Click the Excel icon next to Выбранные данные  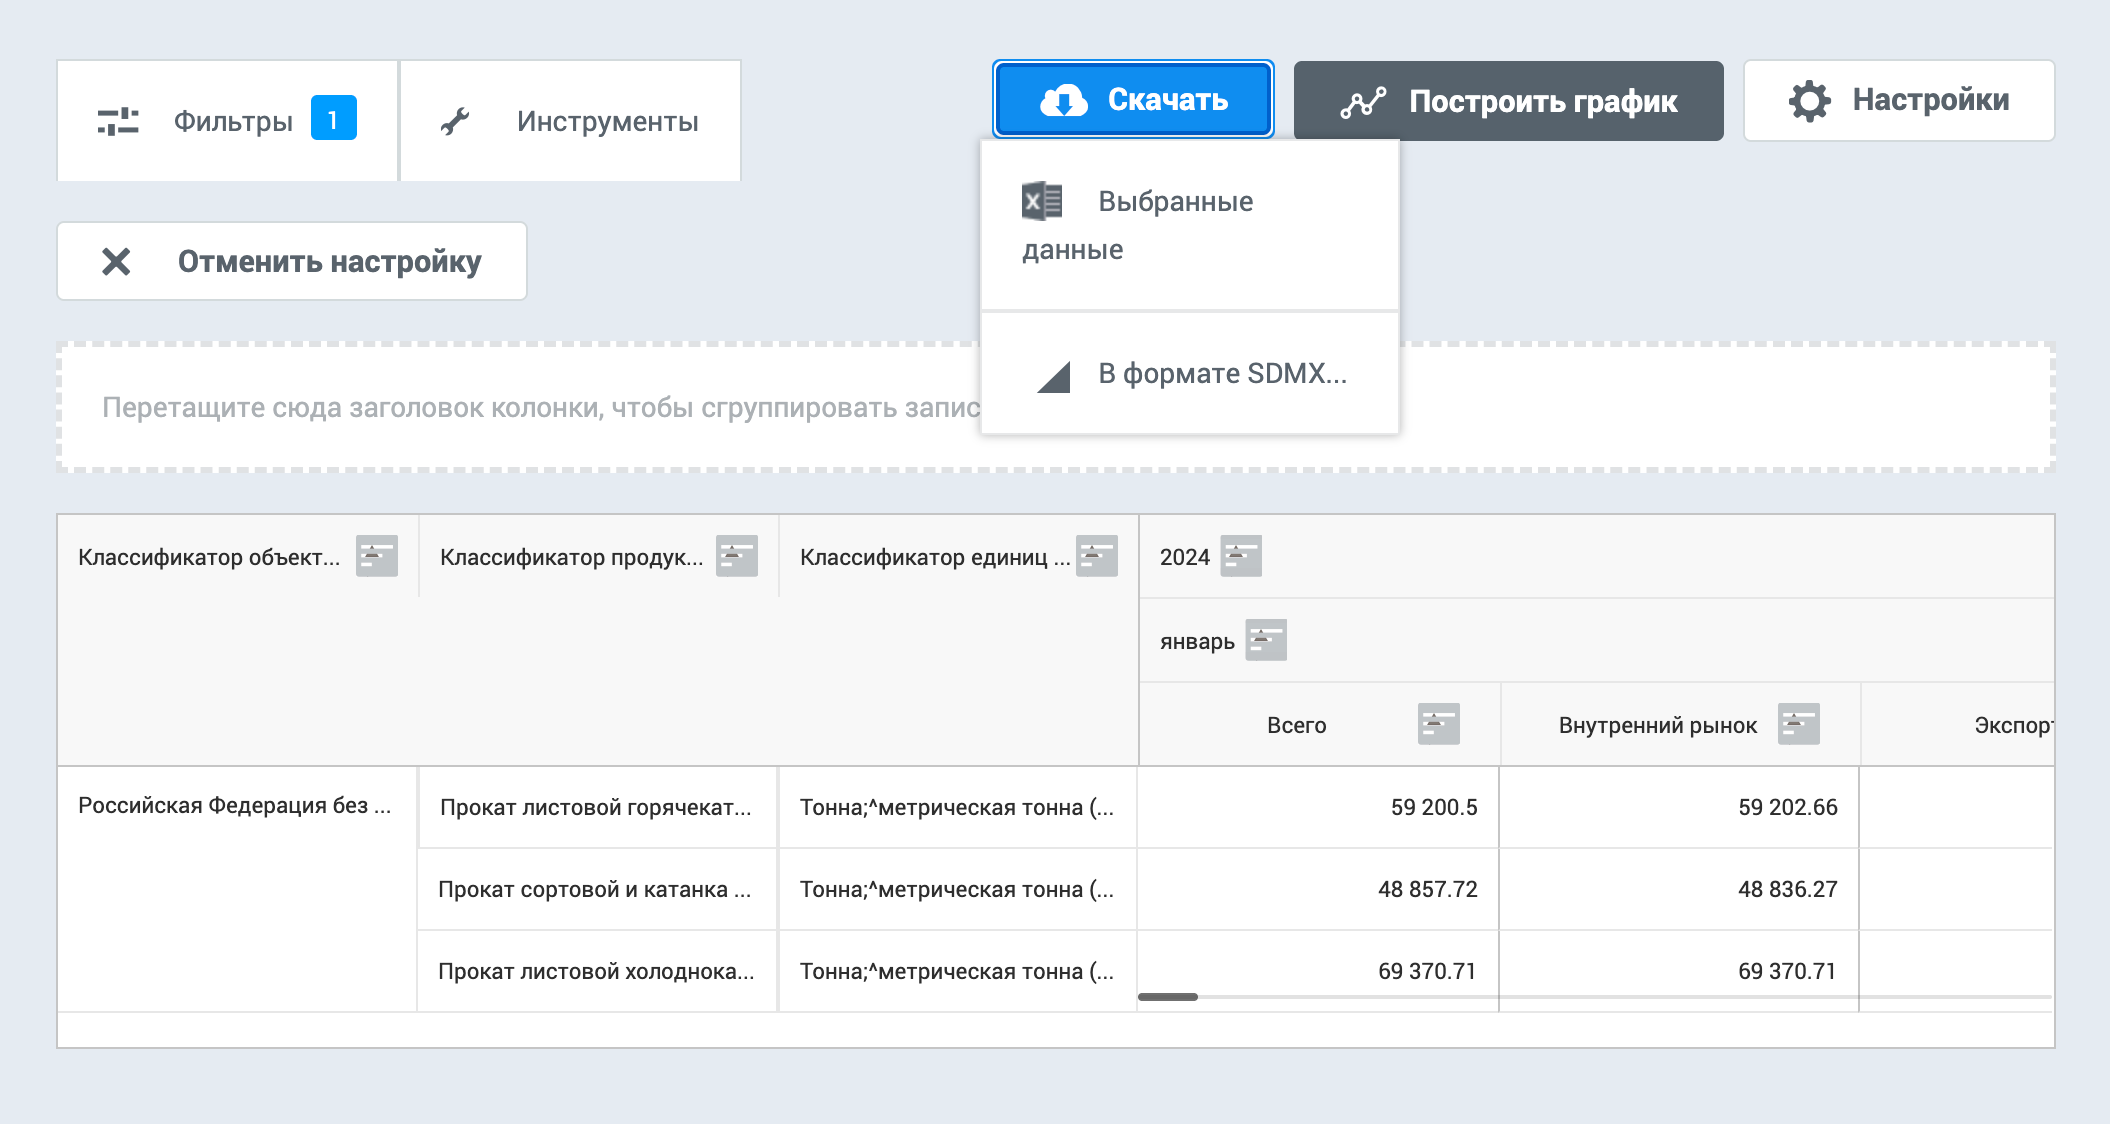(x=1040, y=200)
